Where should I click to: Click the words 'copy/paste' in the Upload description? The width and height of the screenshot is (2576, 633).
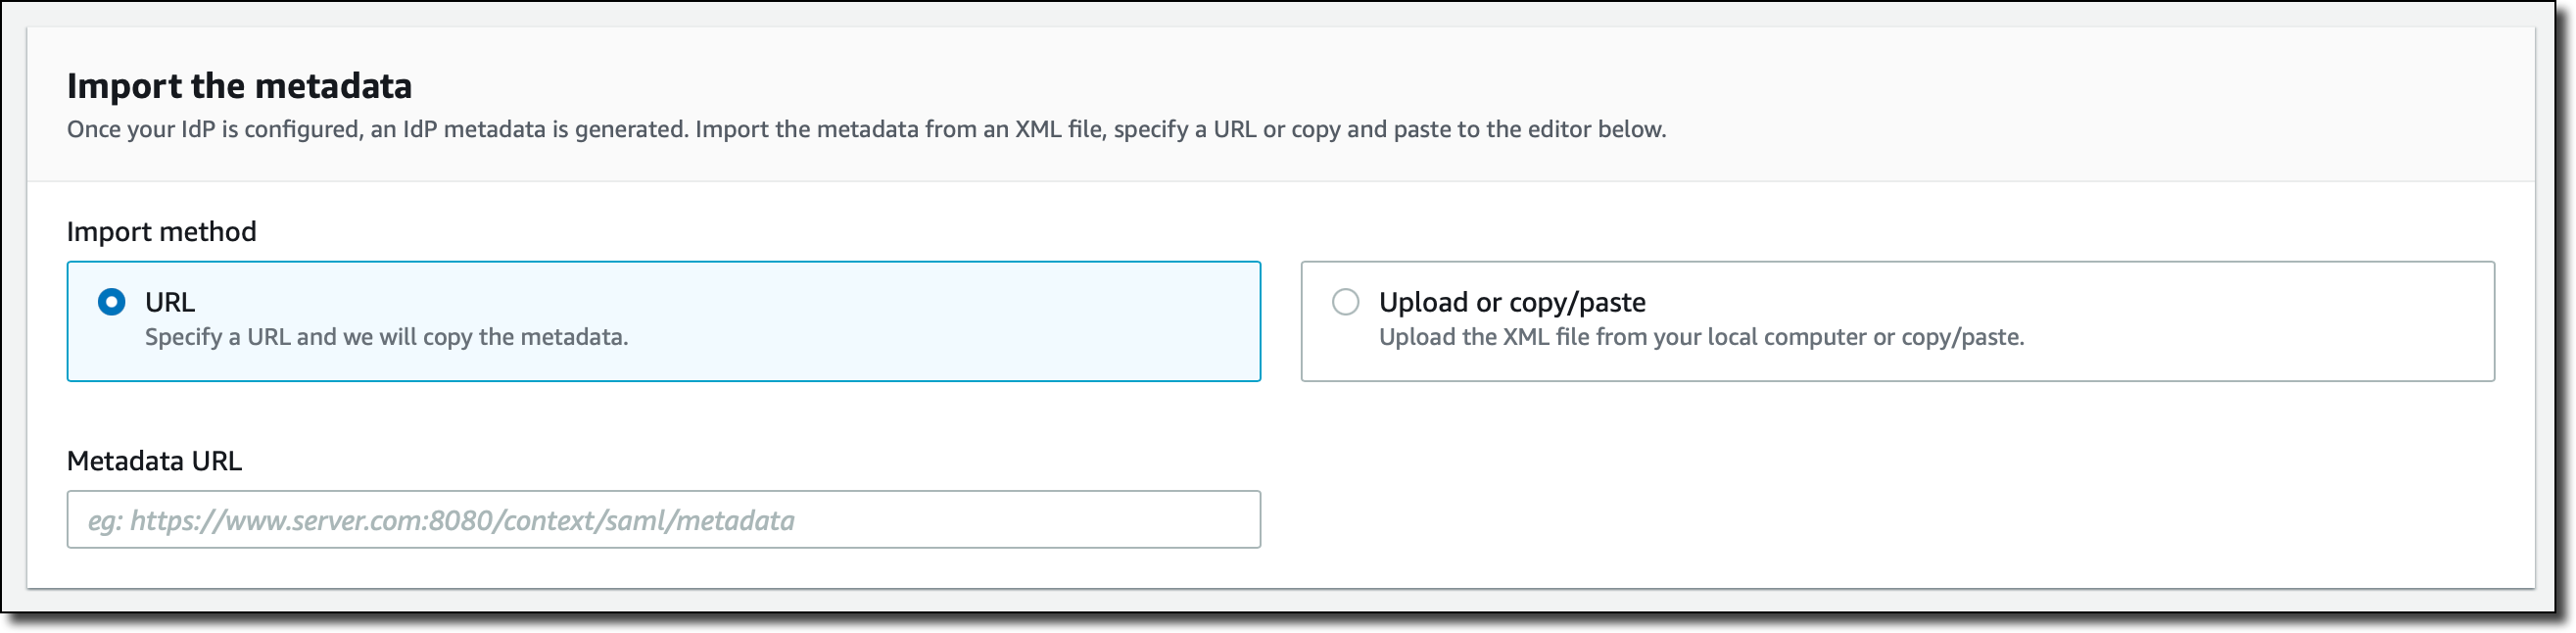click(1962, 338)
